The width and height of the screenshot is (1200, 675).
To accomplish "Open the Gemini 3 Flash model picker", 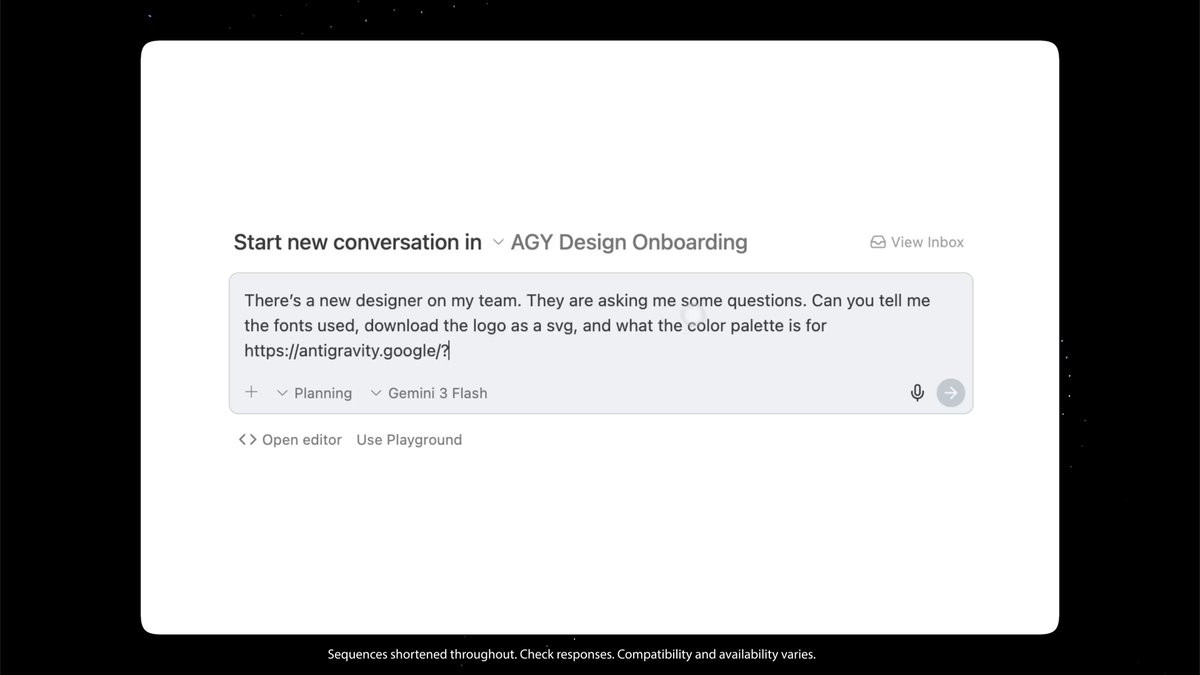I will pos(437,393).
